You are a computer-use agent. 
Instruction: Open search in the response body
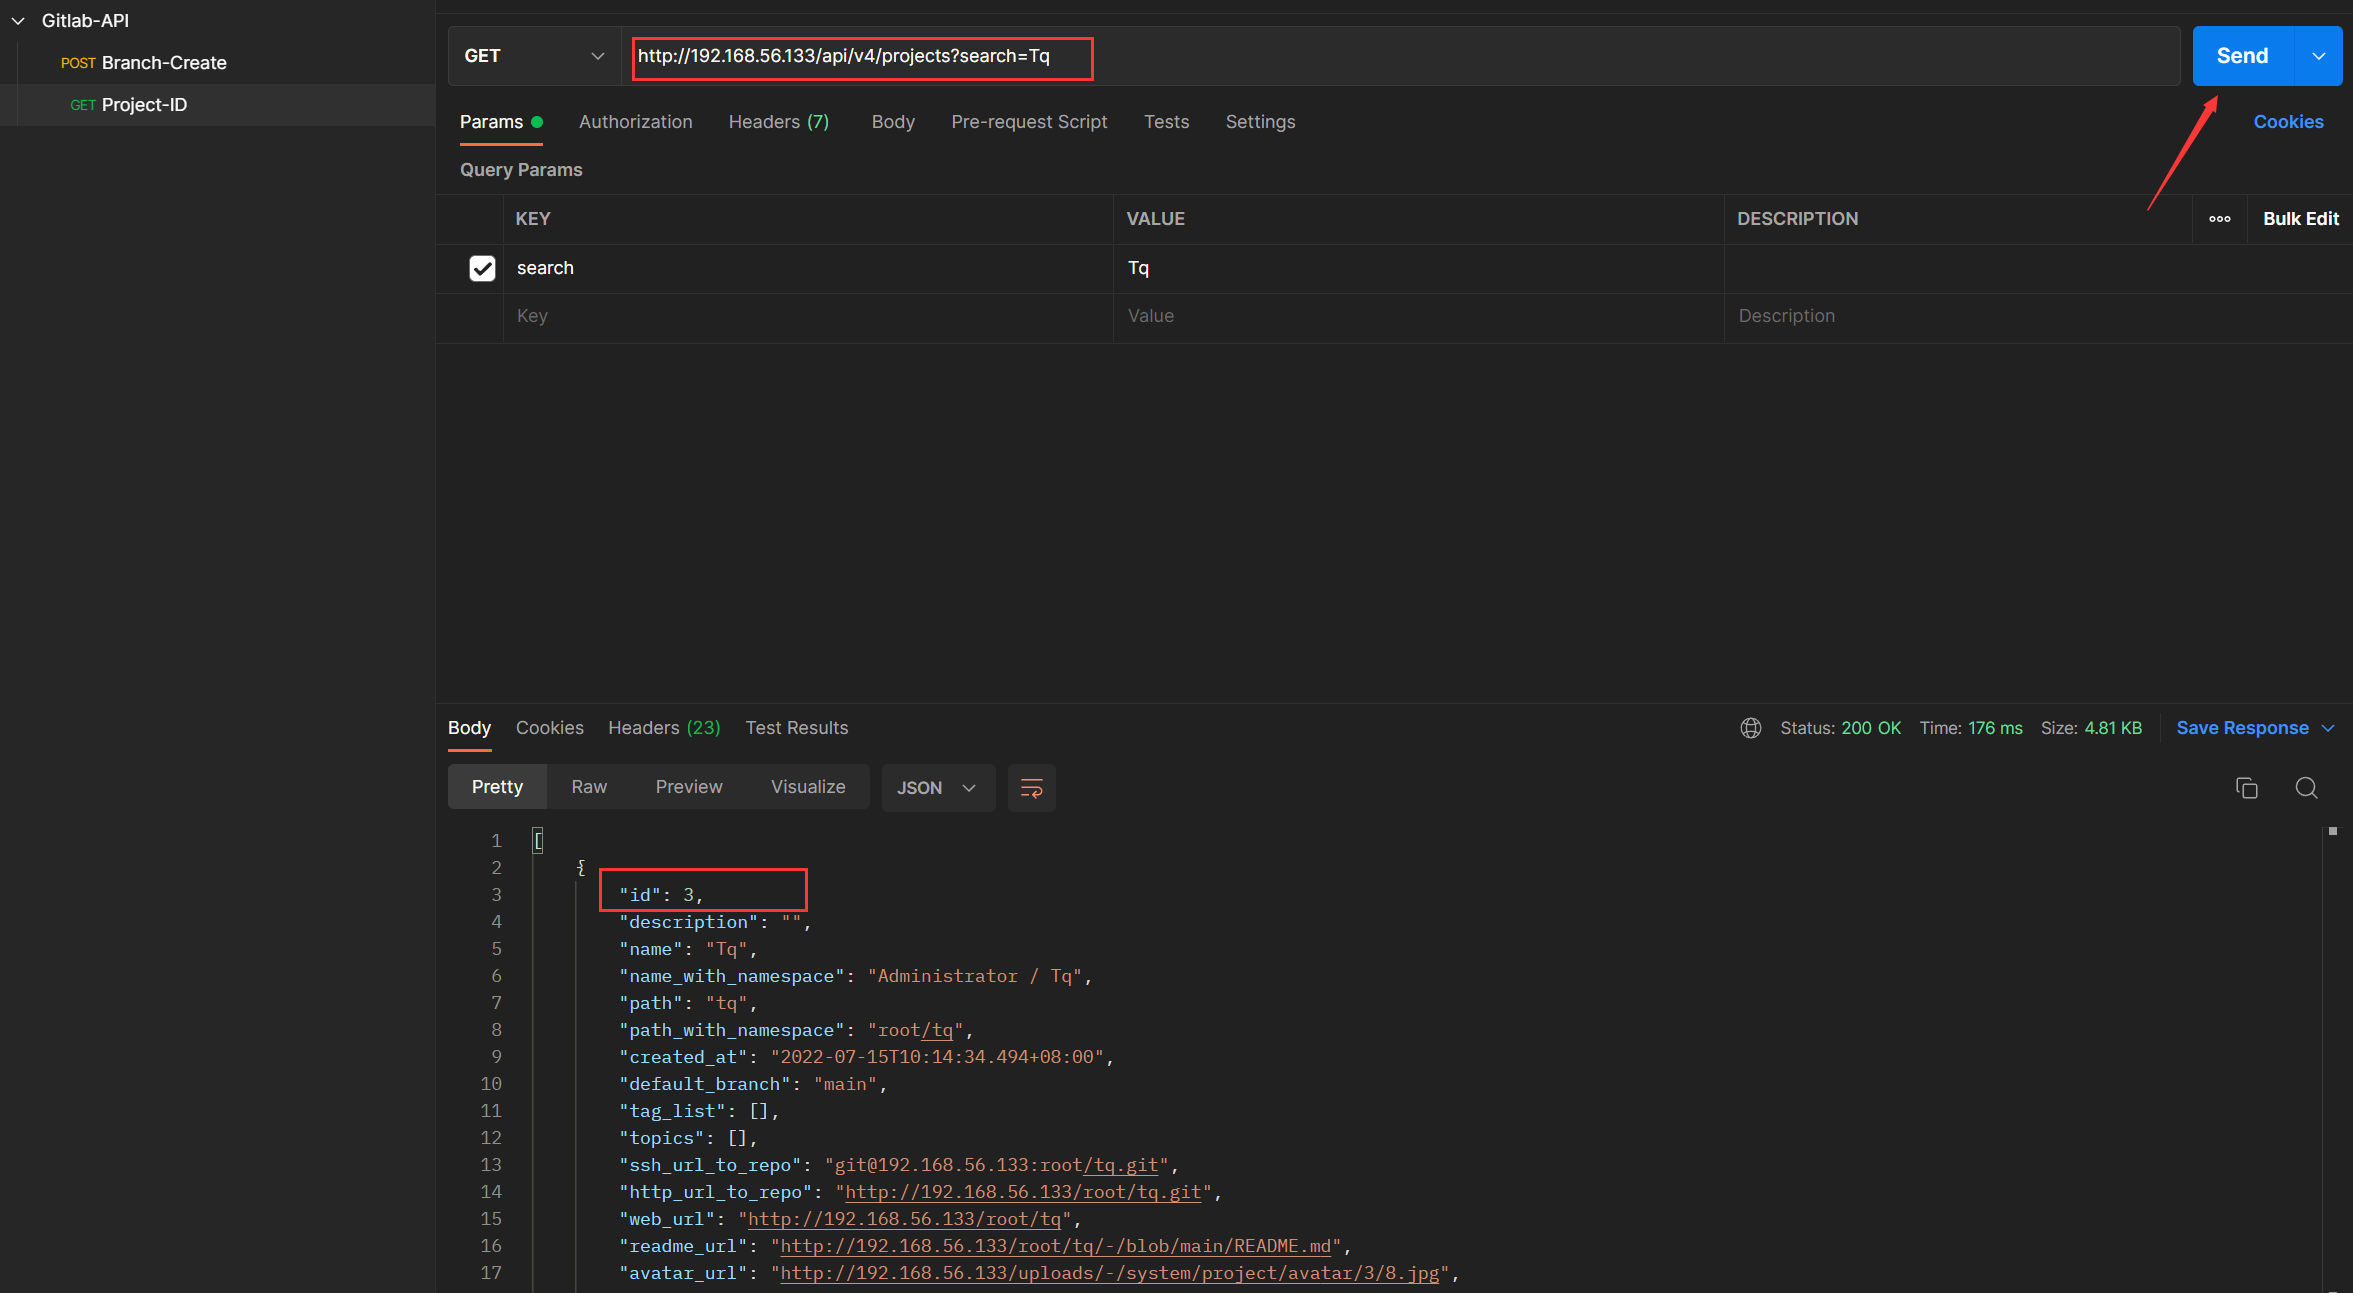point(2306,788)
